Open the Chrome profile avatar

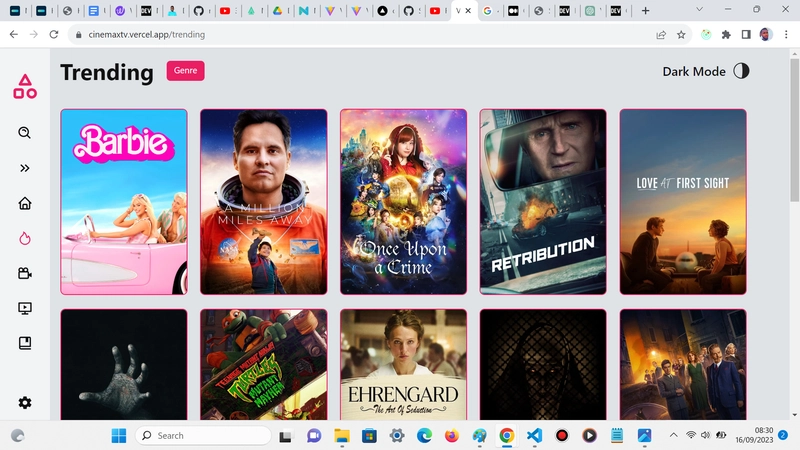(765, 34)
